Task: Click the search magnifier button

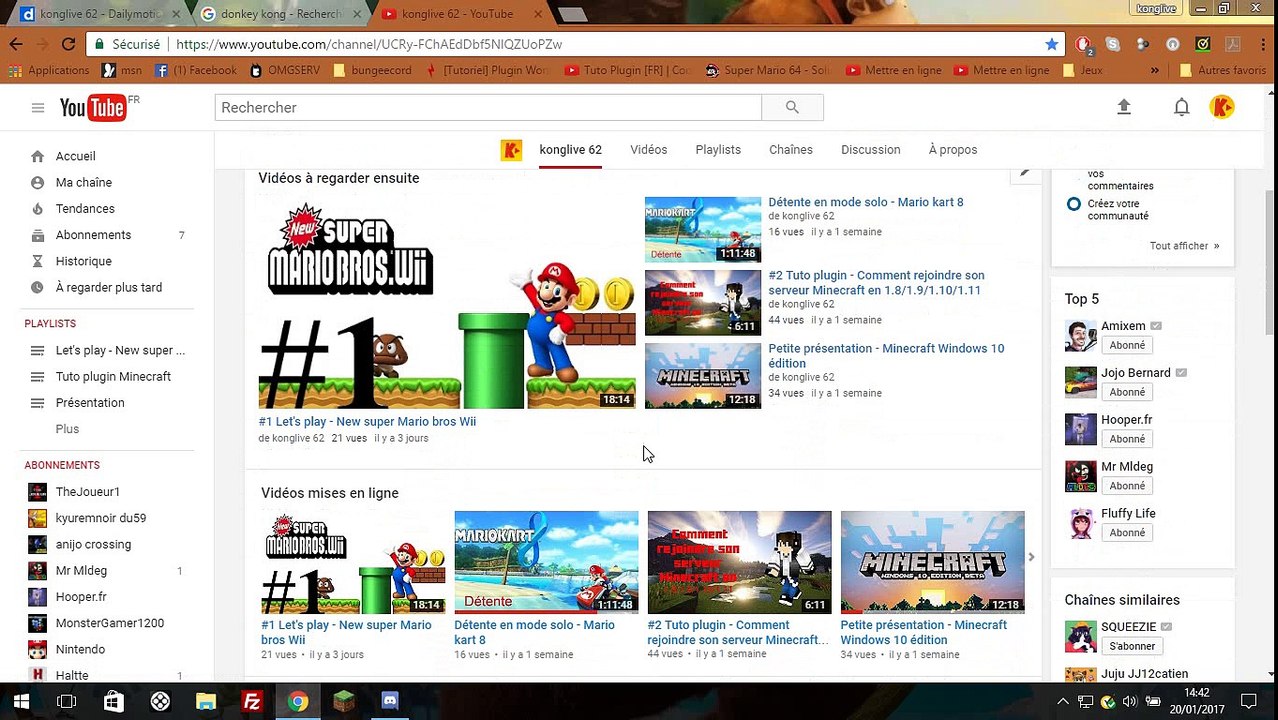Action: pyautogui.click(x=792, y=108)
